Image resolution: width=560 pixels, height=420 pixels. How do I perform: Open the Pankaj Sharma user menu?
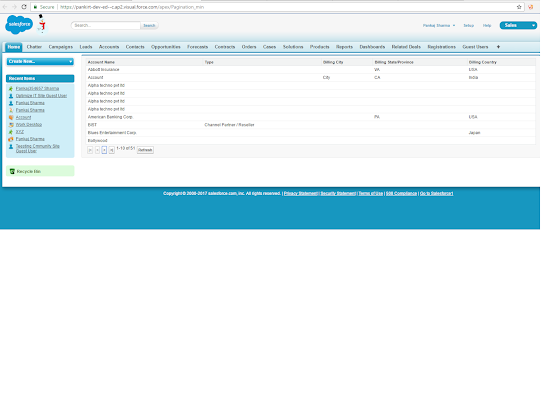pos(439,26)
